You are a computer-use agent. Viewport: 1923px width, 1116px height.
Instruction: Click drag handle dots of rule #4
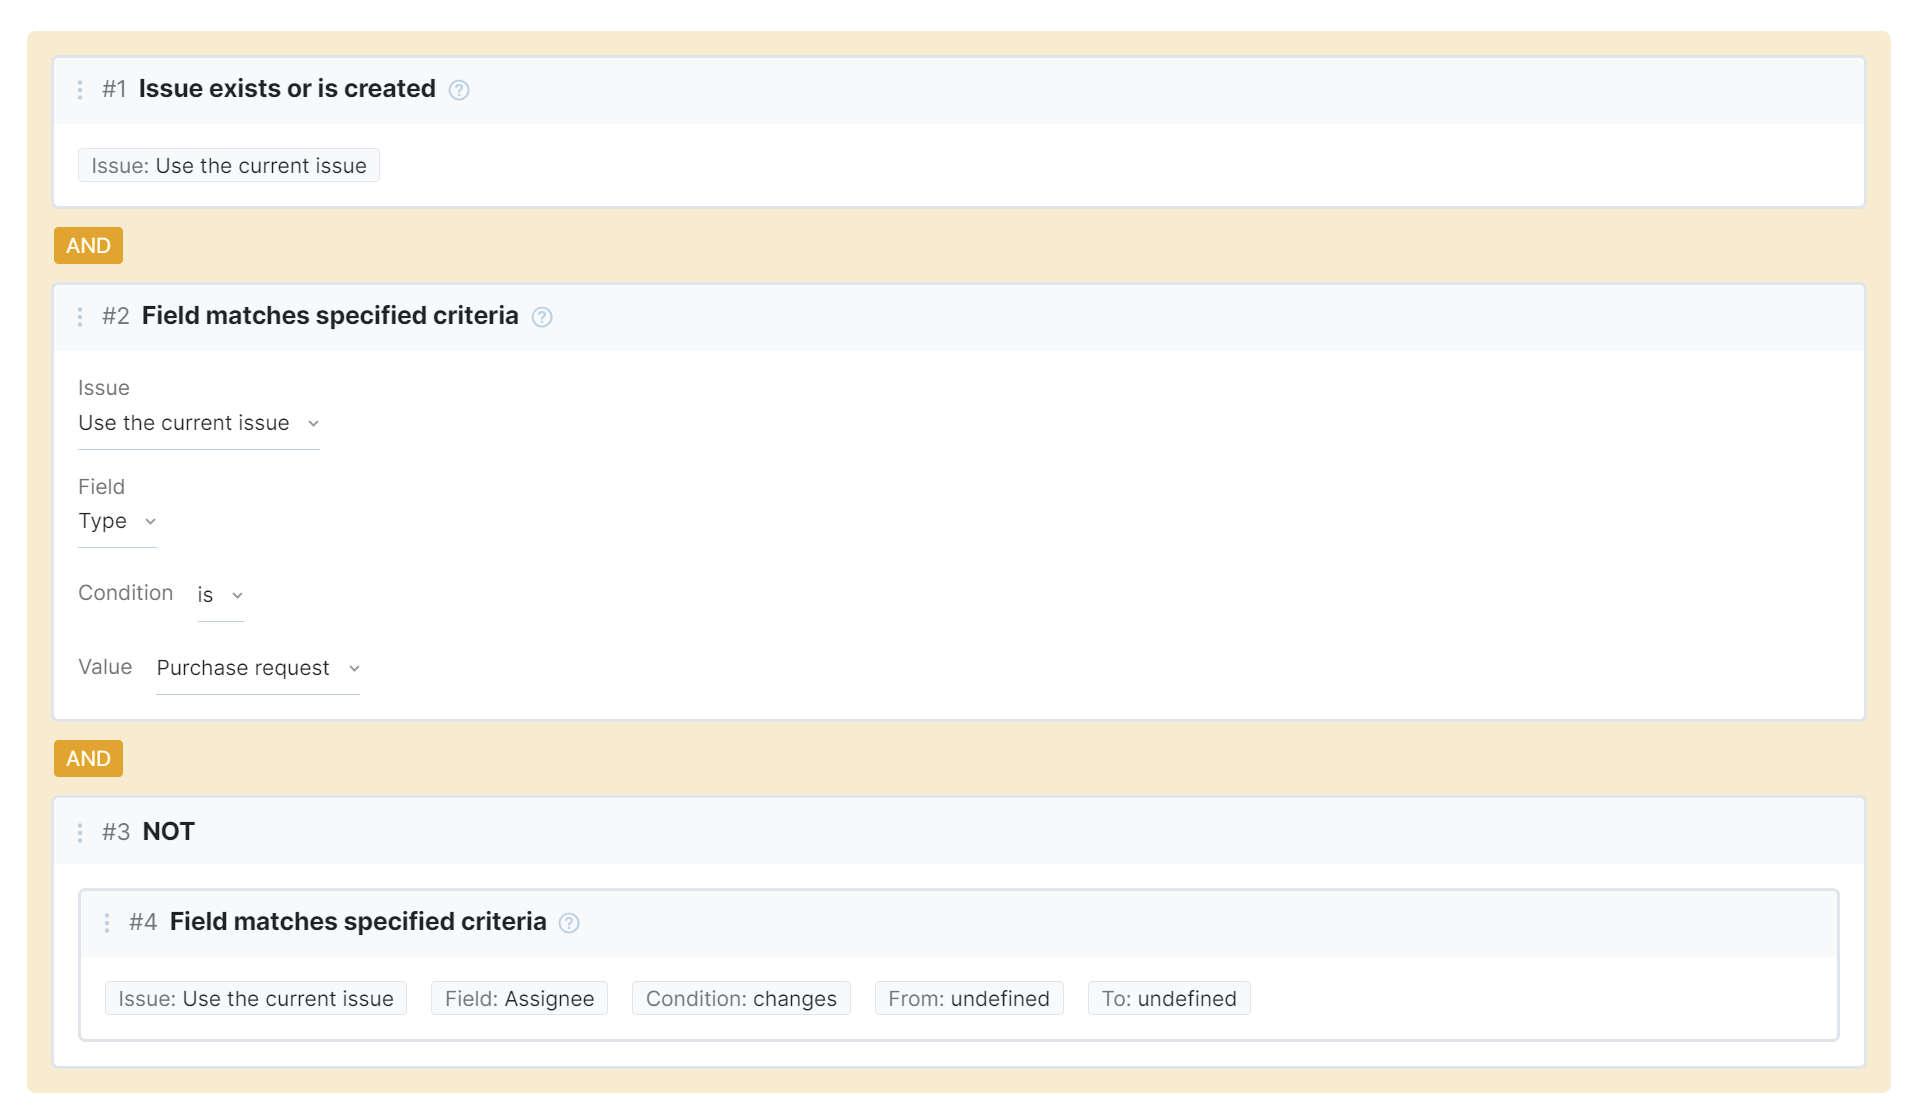coord(107,923)
